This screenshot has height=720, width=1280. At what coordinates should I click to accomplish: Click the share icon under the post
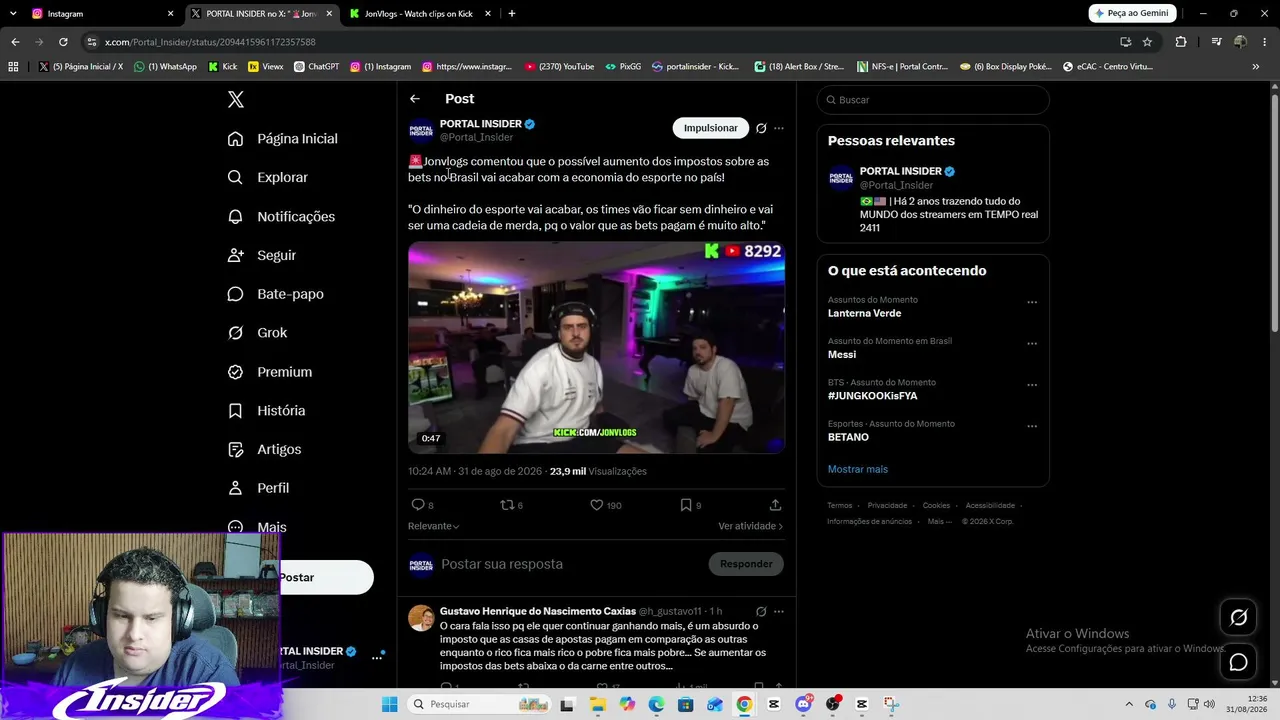775,505
